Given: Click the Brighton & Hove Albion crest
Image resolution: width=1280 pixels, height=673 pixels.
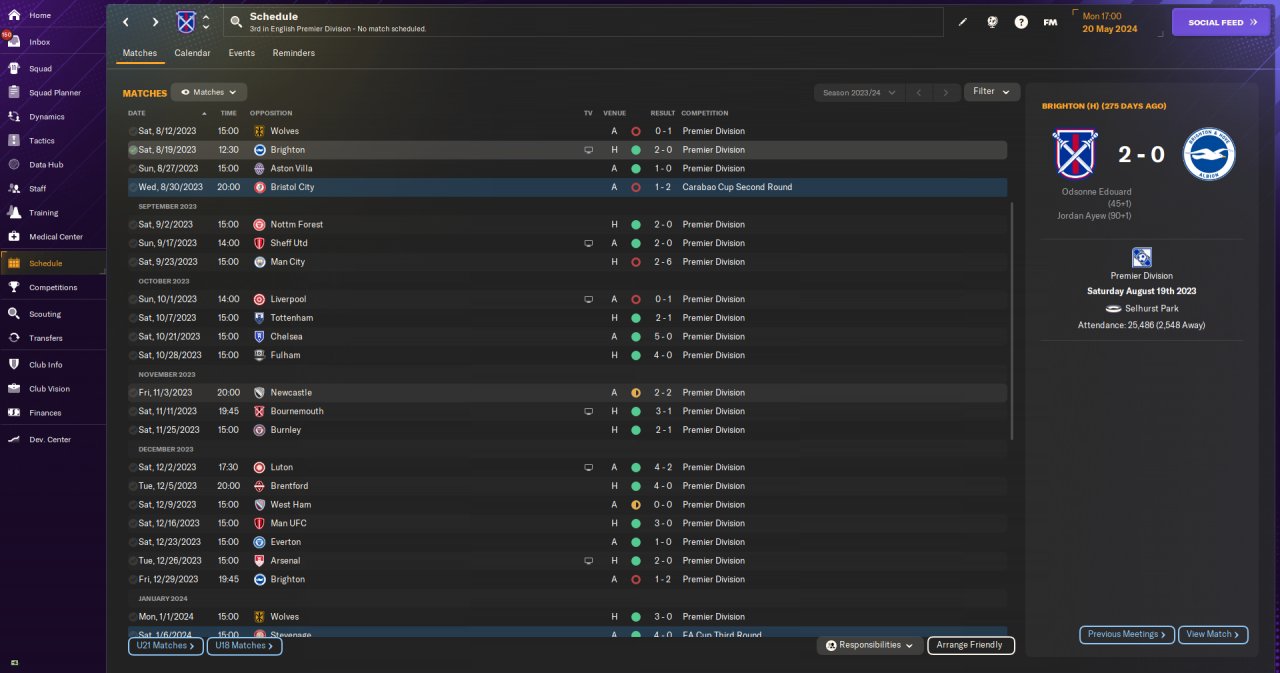Looking at the screenshot, I should [1208, 154].
